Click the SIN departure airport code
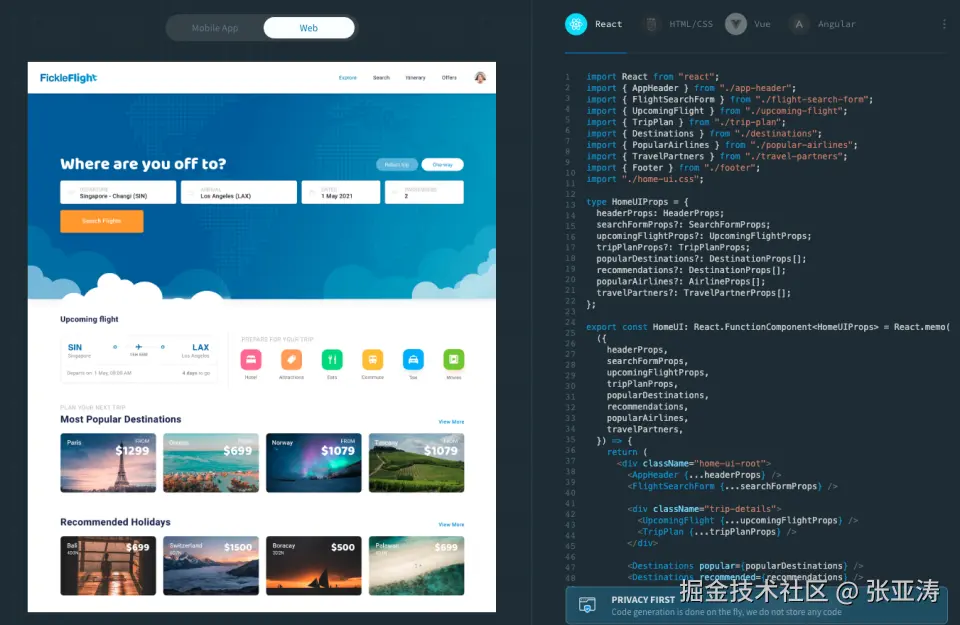Viewport: 960px width, 625px height. point(75,347)
